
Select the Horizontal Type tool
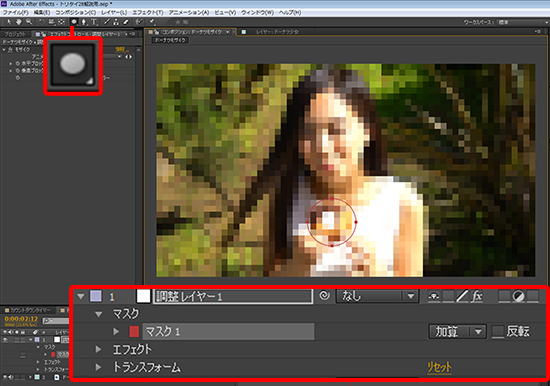pos(94,22)
